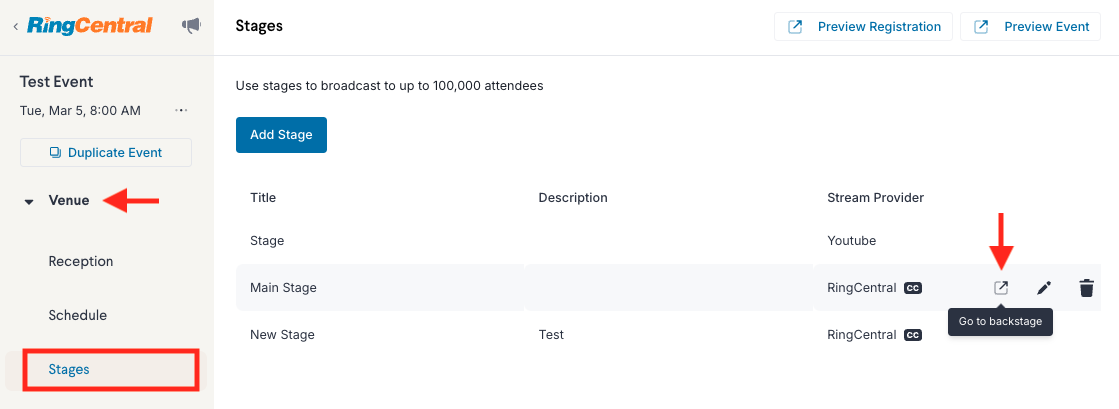This screenshot has height=409, width=1119.
Task: Open backstage for Main Stage
Action: (1001, 288)
